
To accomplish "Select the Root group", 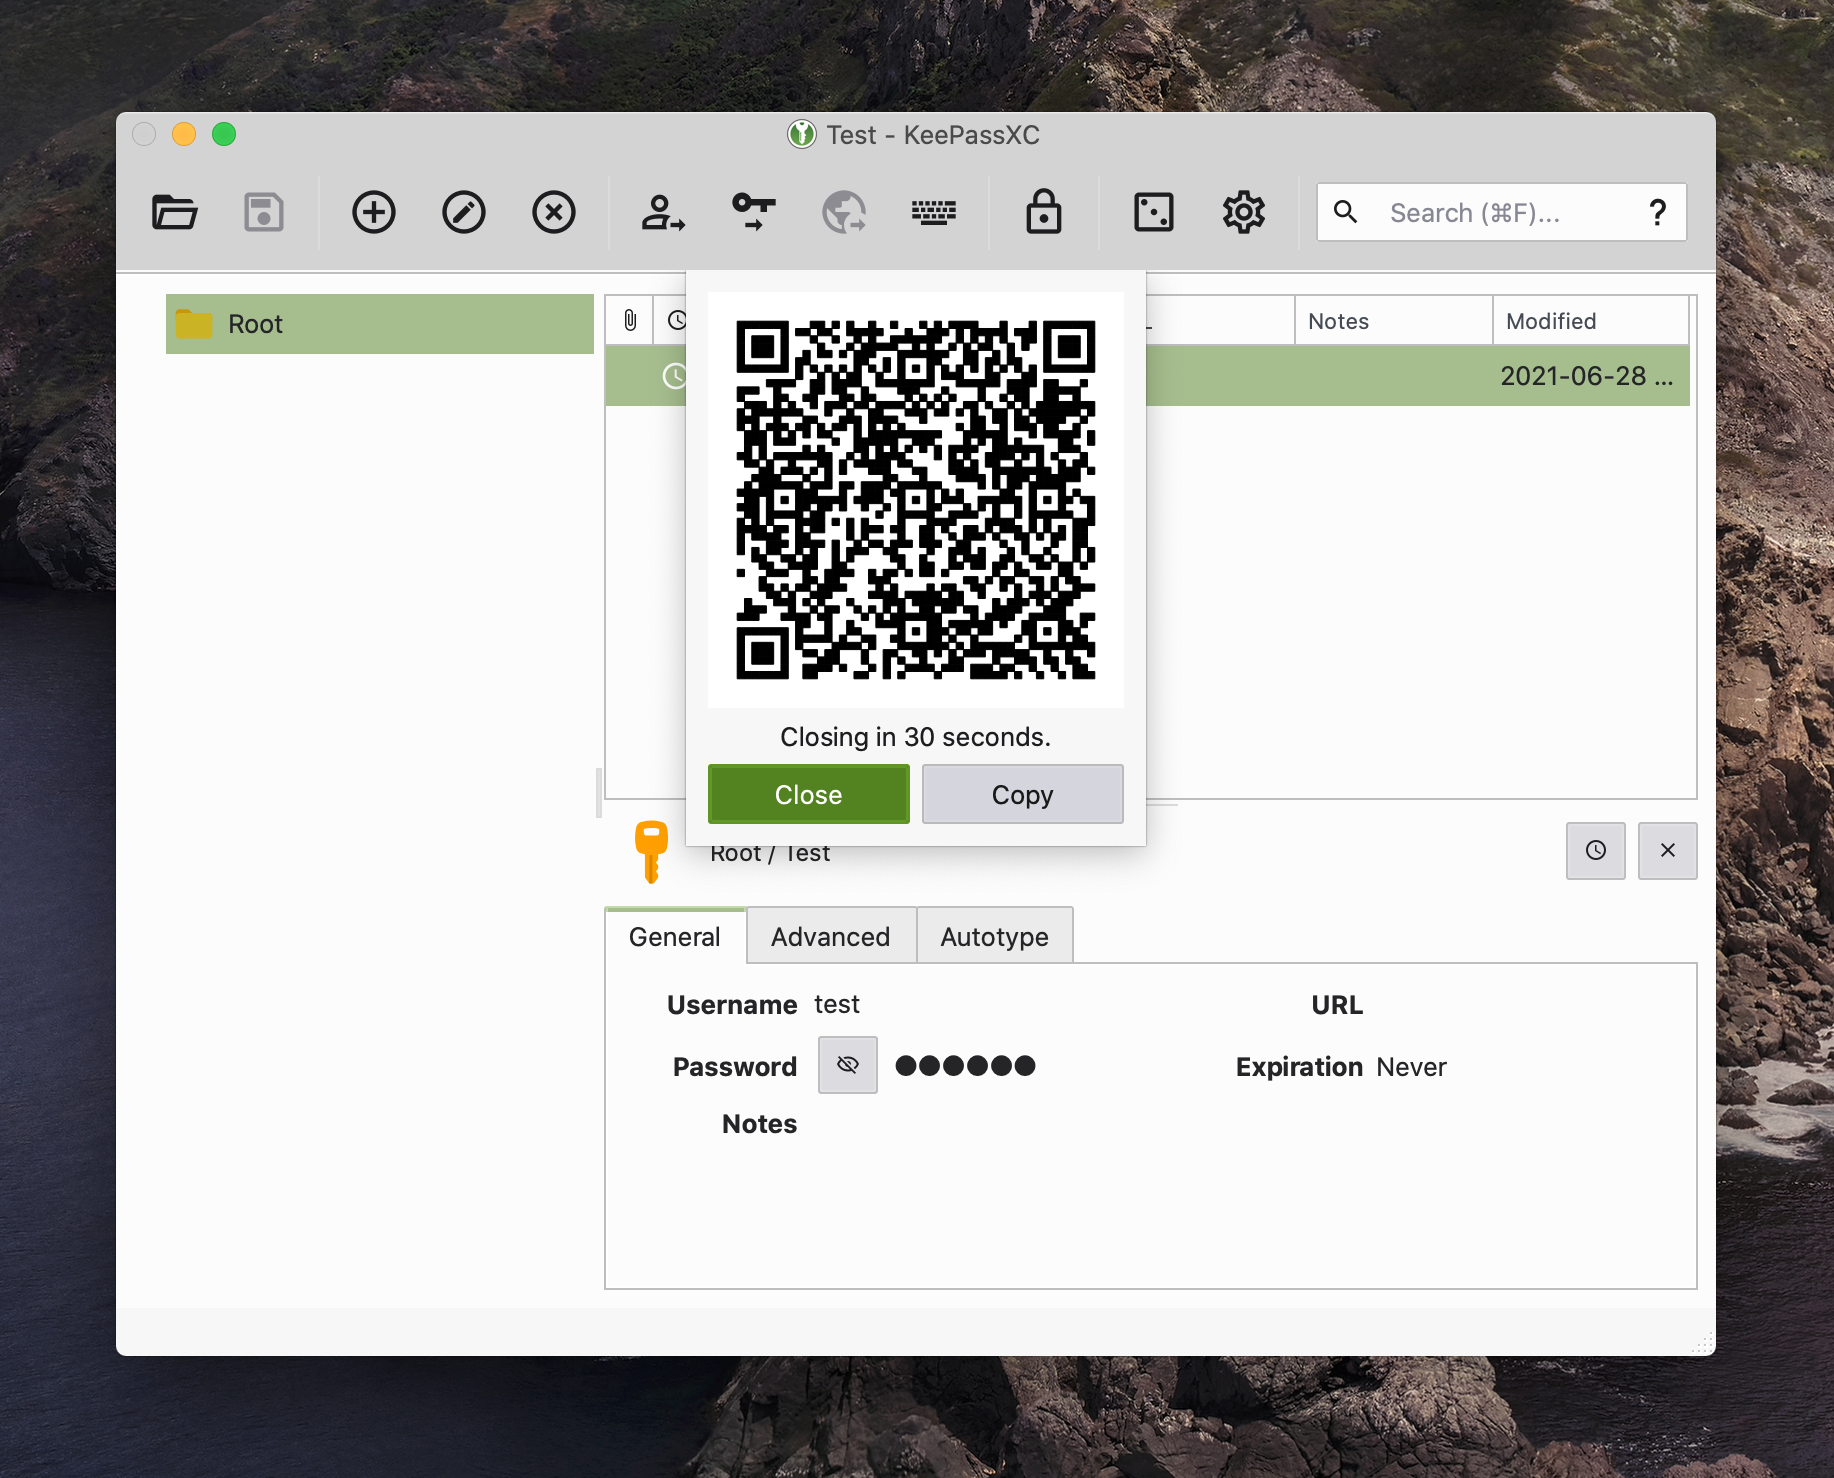I will pos(256,323).
